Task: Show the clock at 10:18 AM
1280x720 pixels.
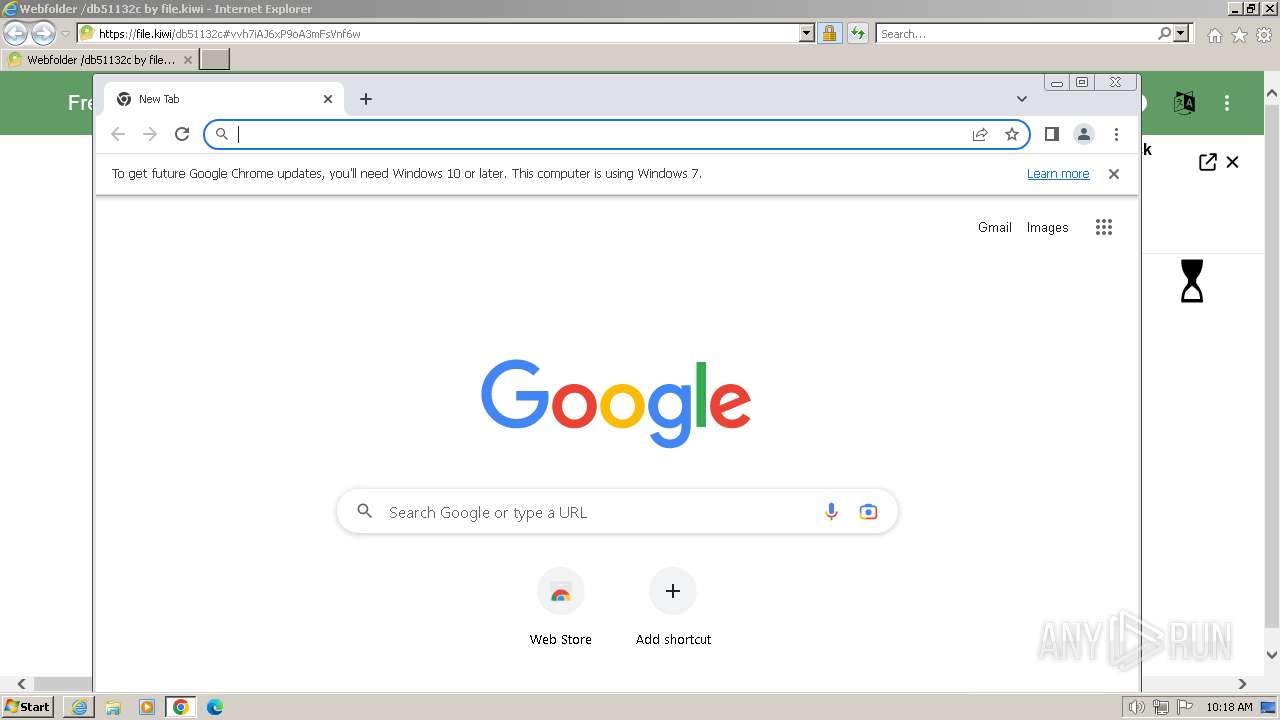Action: point(1229,707)
